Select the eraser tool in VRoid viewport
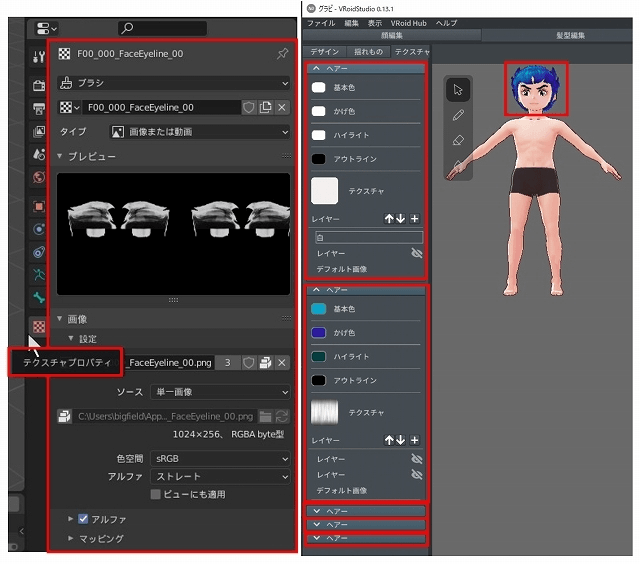Image resolution: width=640 pixels, height=564 pixels. (458, 141)
